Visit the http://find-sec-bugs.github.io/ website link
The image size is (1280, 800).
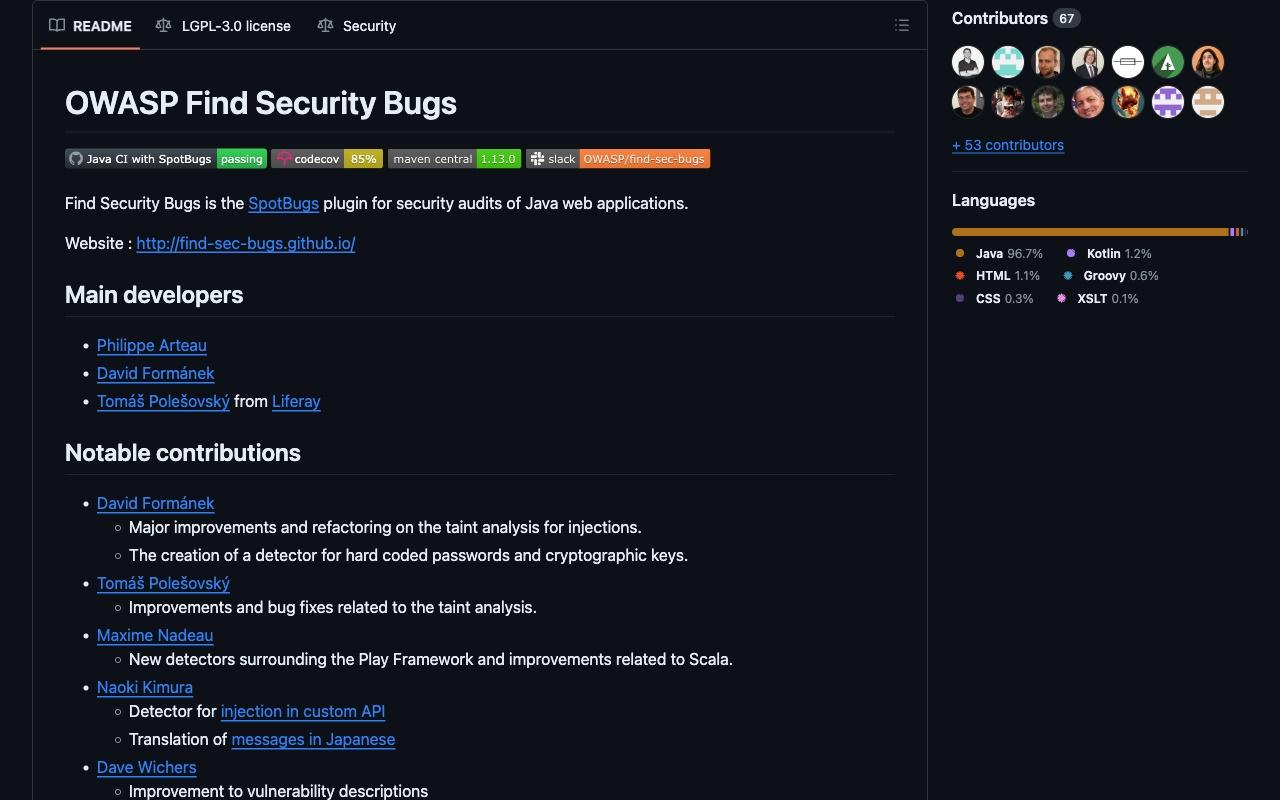246,243
